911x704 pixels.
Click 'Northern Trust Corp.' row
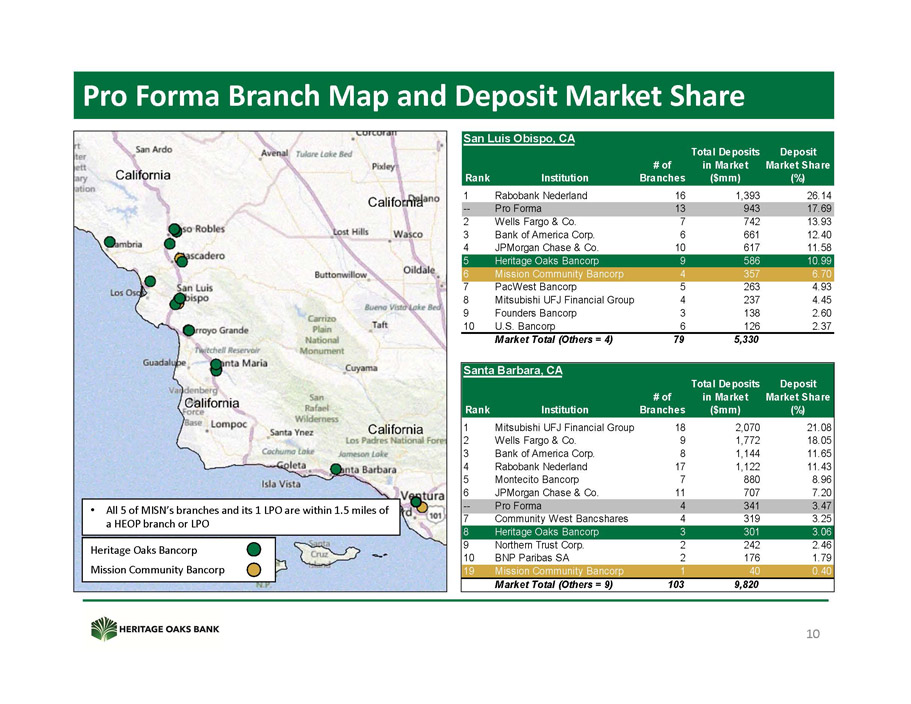click(x=647, y=545)
